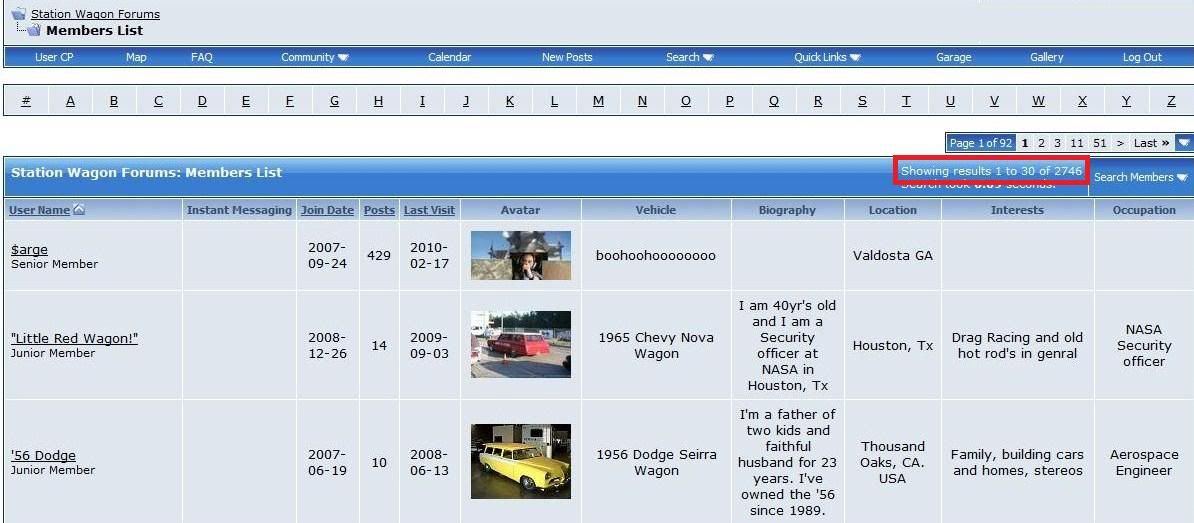Click the forum folder icon beside Station Wagon Forums
The height and width of the screenshot is (523, 1194).
[x=18, y=13]
